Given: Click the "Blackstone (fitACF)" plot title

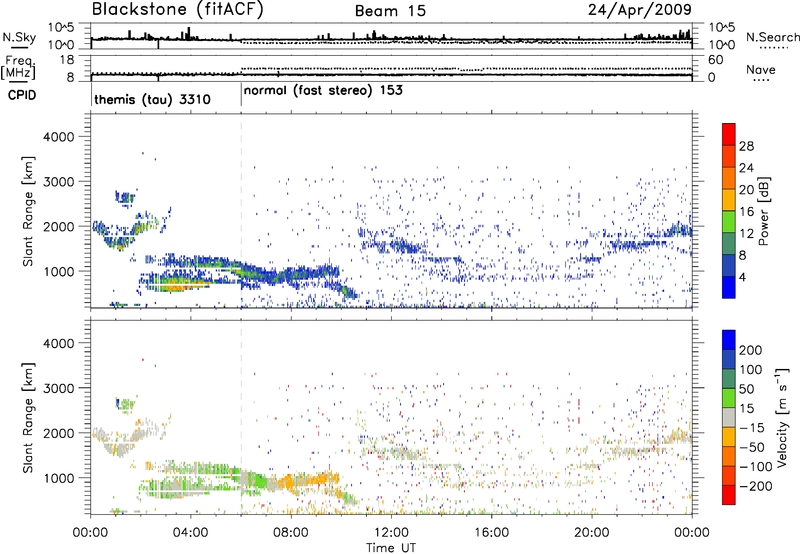Looking at the screenshot, I should pos(178,9).
